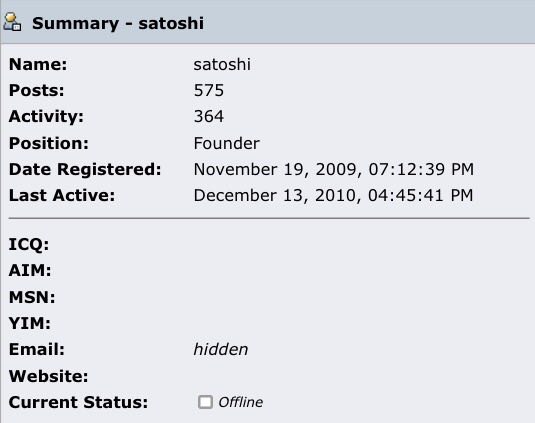Image resolution: width=535 pixels, height=423 pixels.
Task: Click the ICQ: field label
Action: [29, 245]
